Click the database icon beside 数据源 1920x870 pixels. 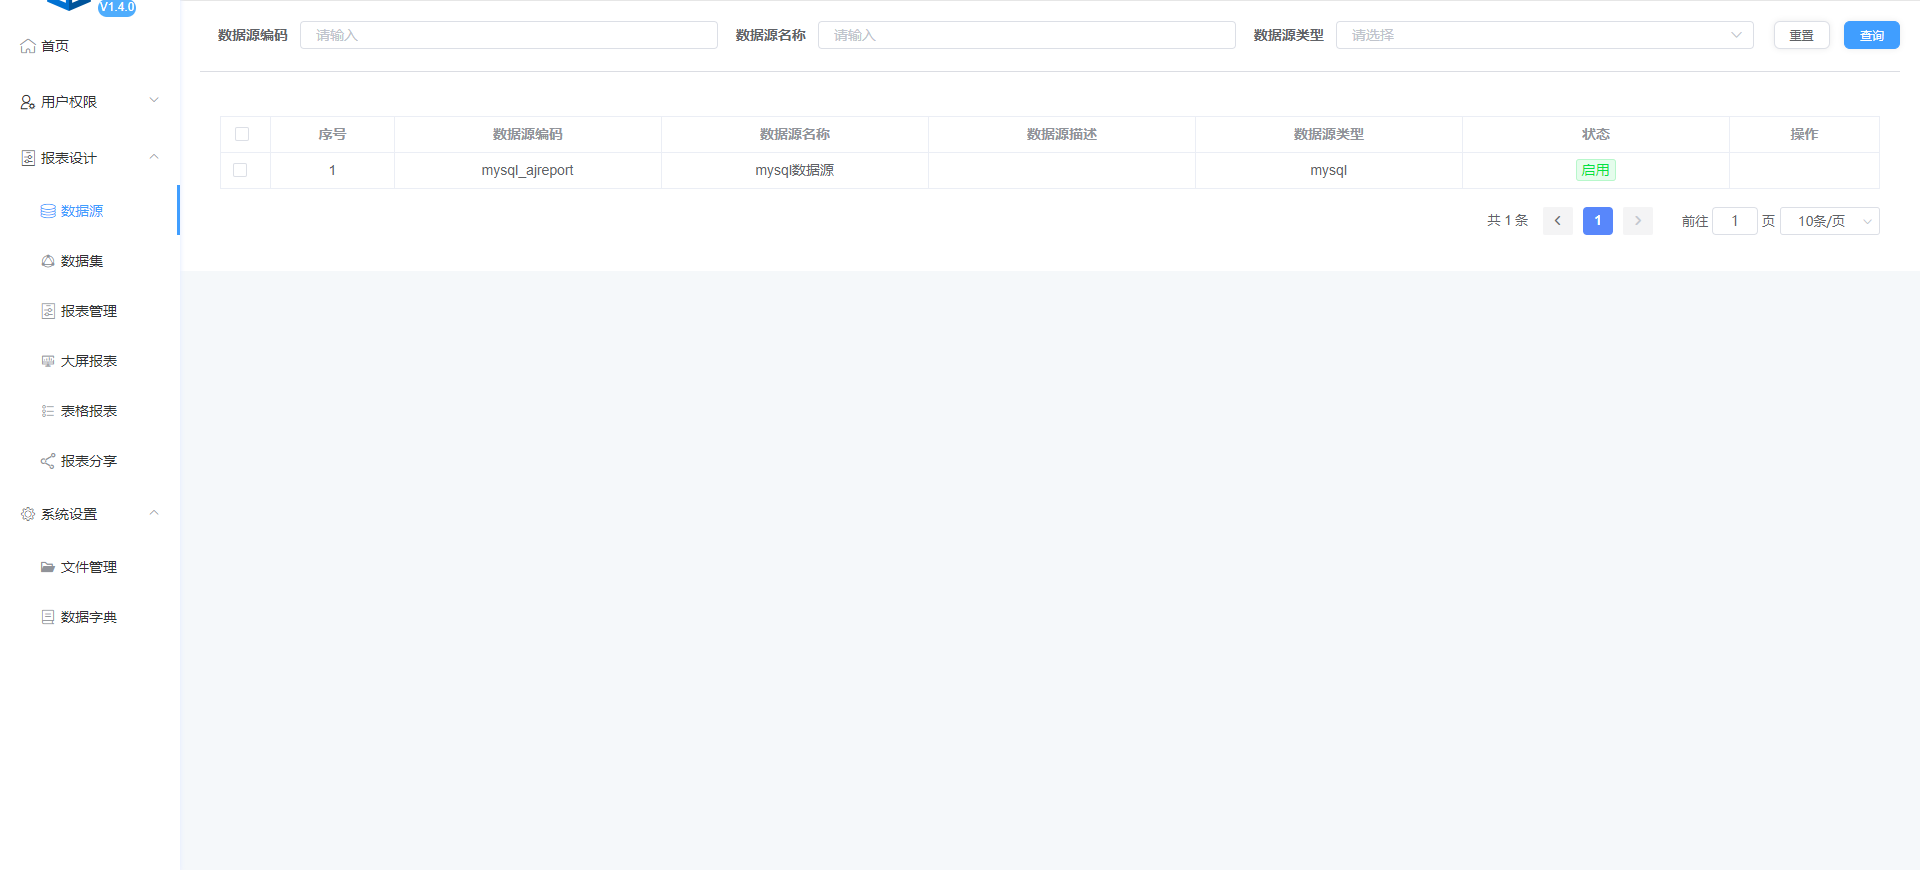coord(48,211)
